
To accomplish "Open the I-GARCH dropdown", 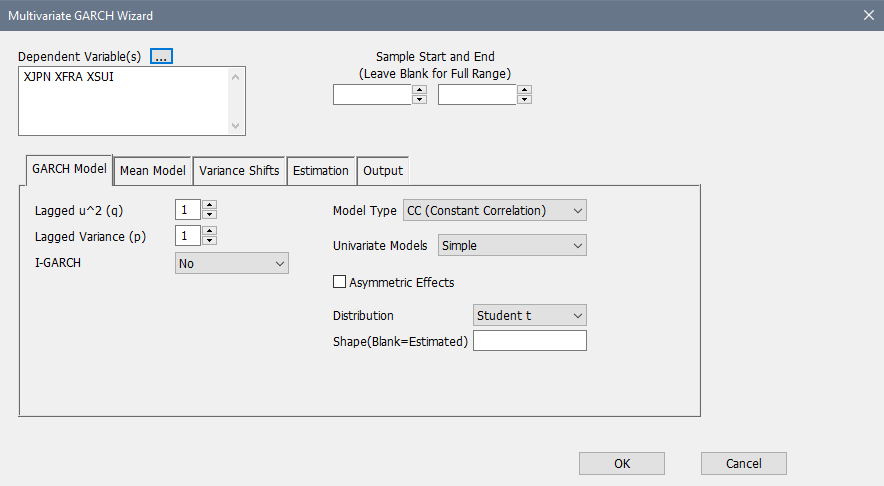I will click(x=232, y=263).
